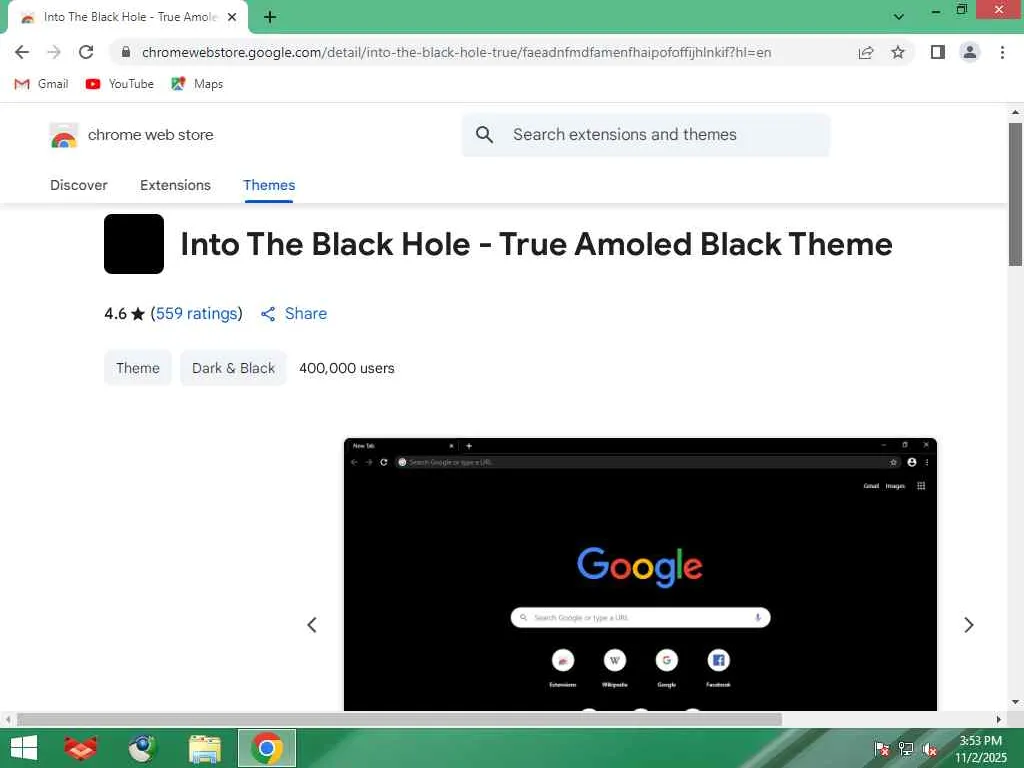Show the previous screenshot in the carousel
Screen dimensions: 1024x768
tap(312, 625)
